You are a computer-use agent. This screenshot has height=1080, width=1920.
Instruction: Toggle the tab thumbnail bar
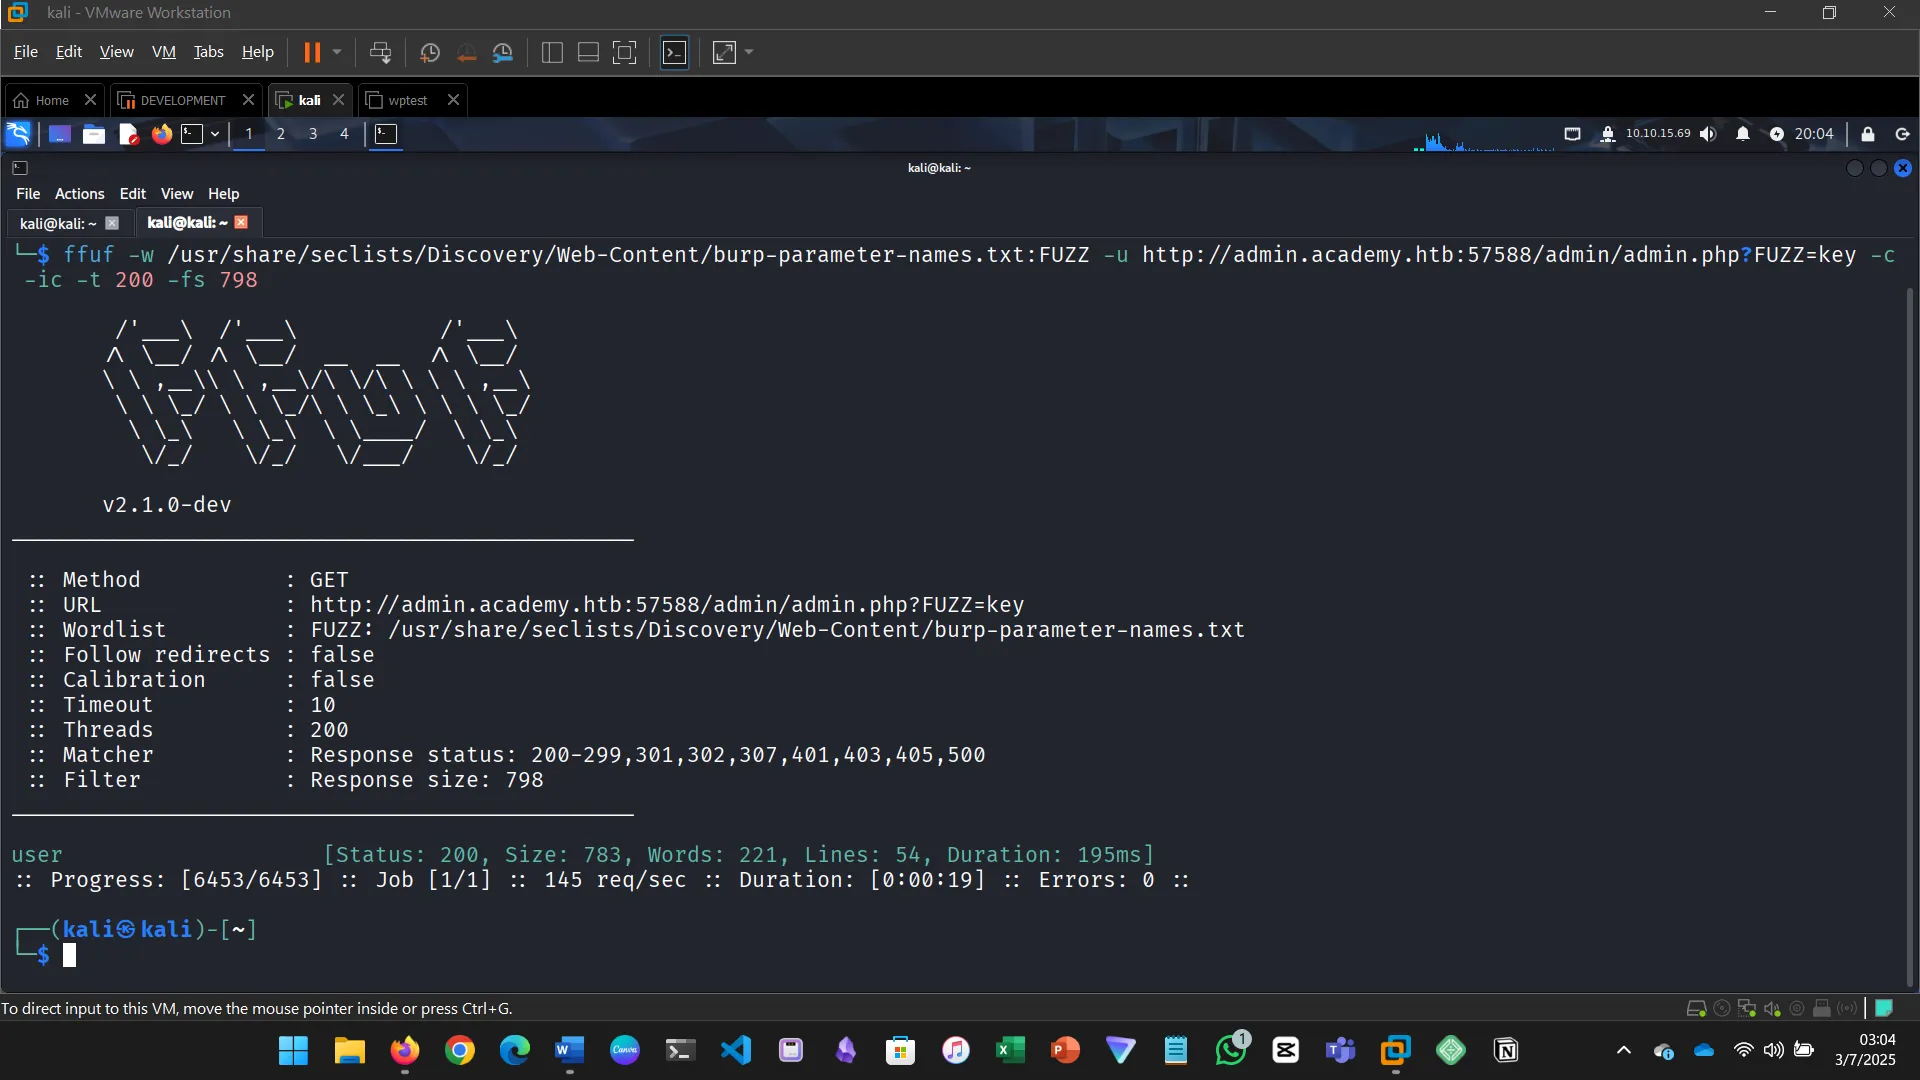tap(587, 52)
